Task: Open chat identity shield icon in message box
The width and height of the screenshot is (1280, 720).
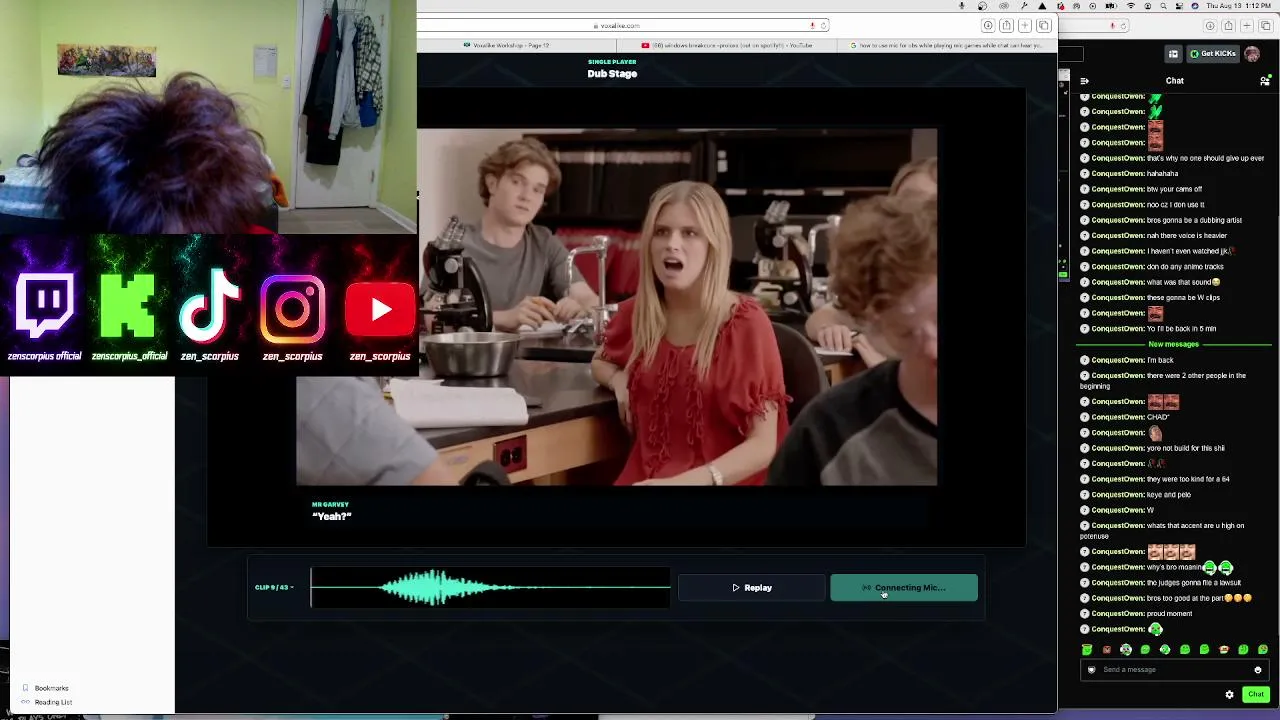Action: point(1092,670)
